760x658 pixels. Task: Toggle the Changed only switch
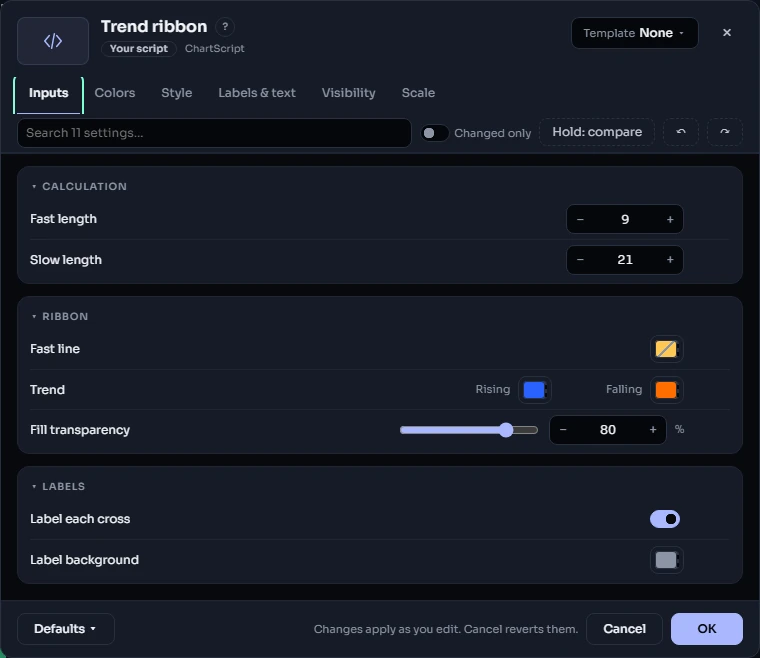coord(434,133)
